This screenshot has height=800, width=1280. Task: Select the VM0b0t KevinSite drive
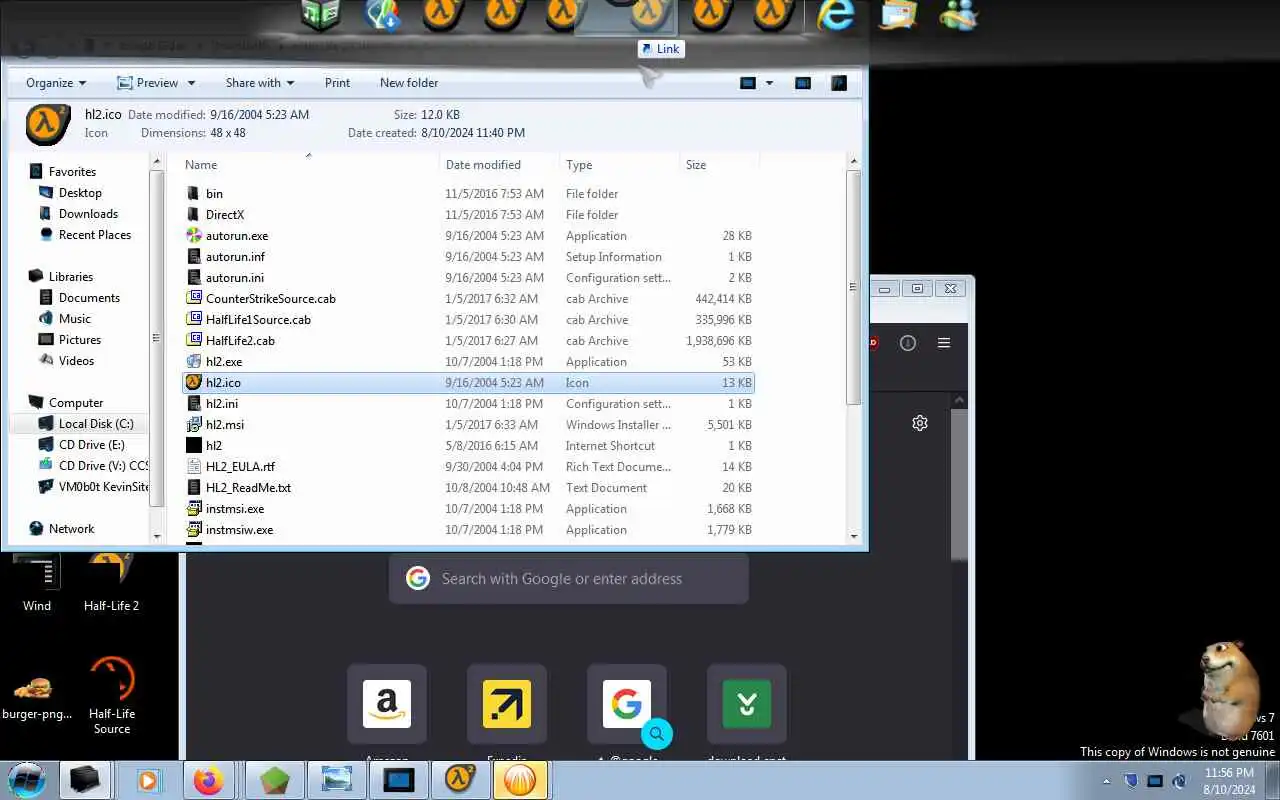(x=103, y=487)
